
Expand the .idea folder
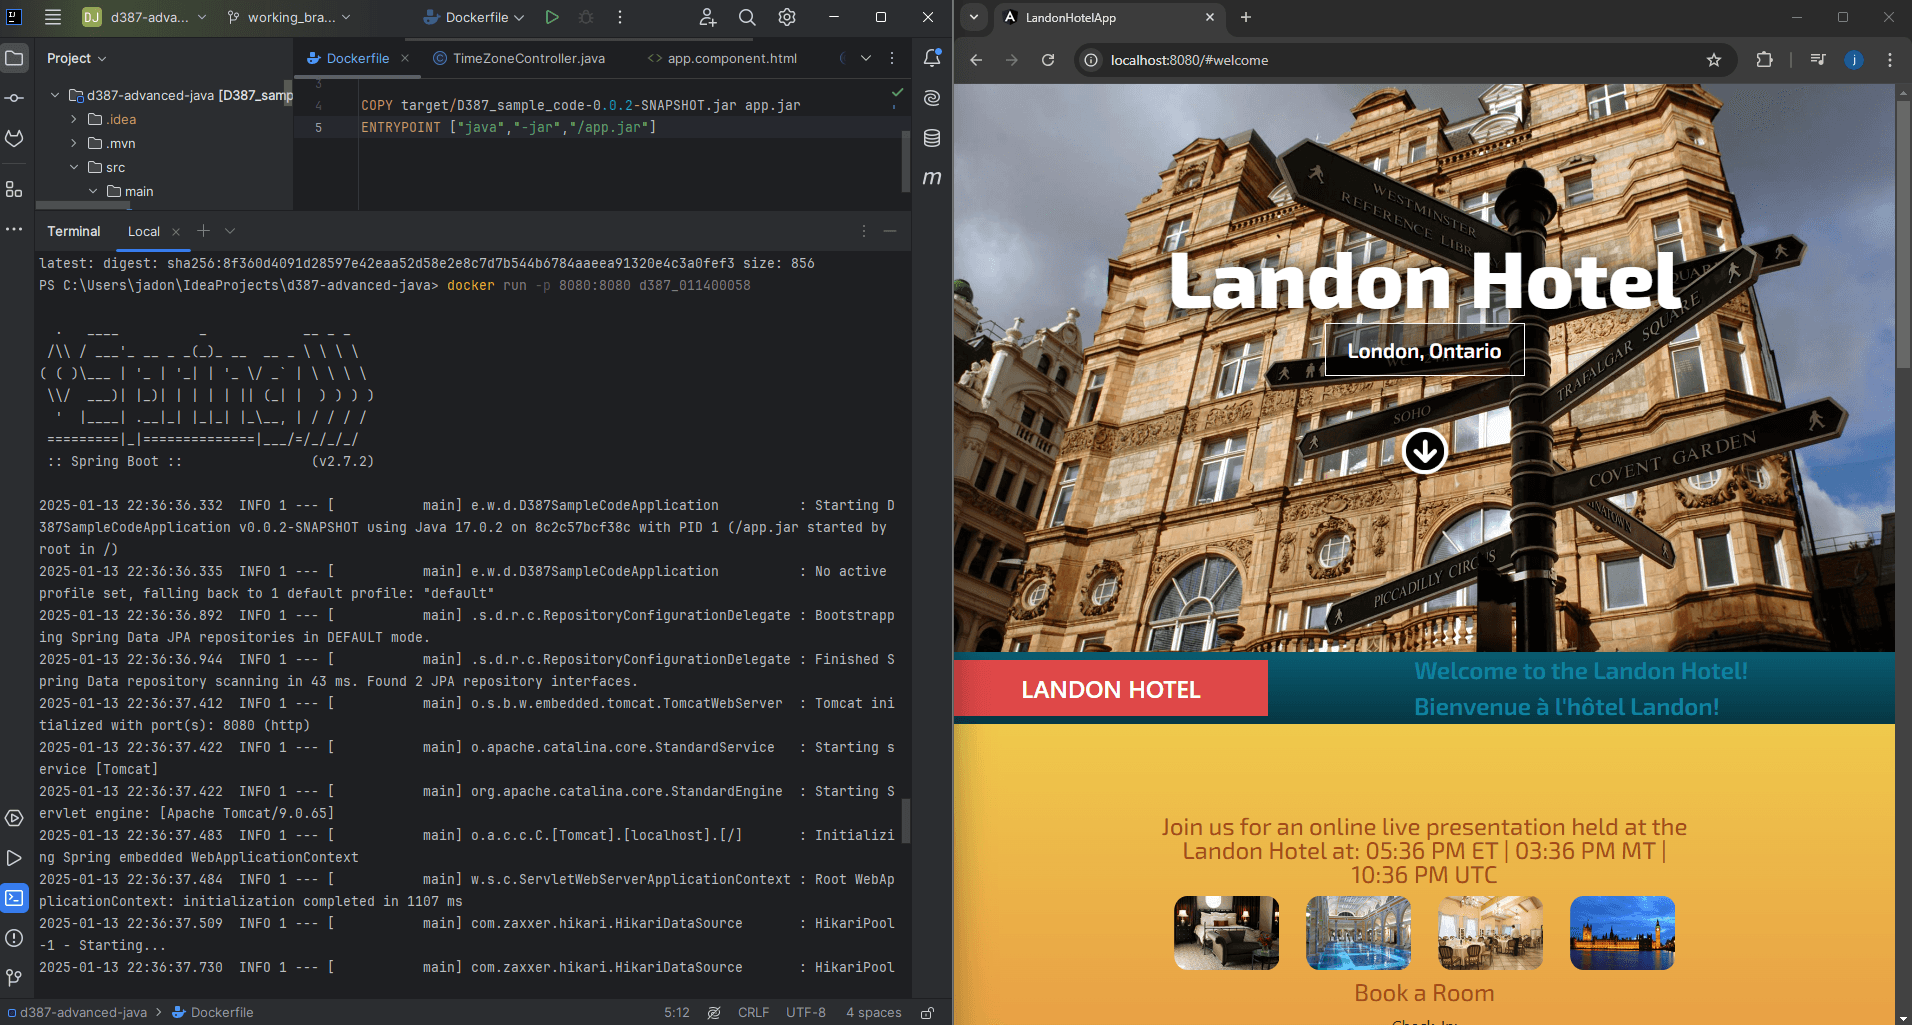74,119
